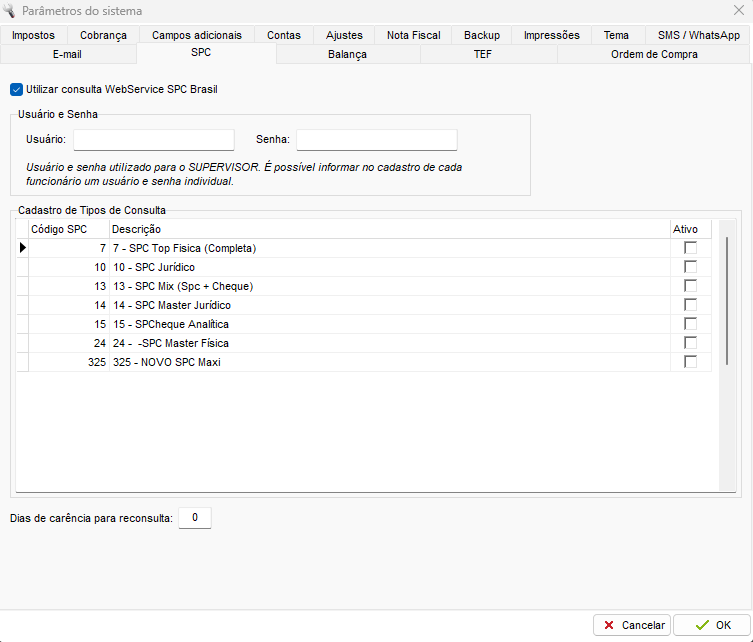Select row '13 - SPC Mix (Spc + Cheque)'
753x642 pixels.
point(364,286)
